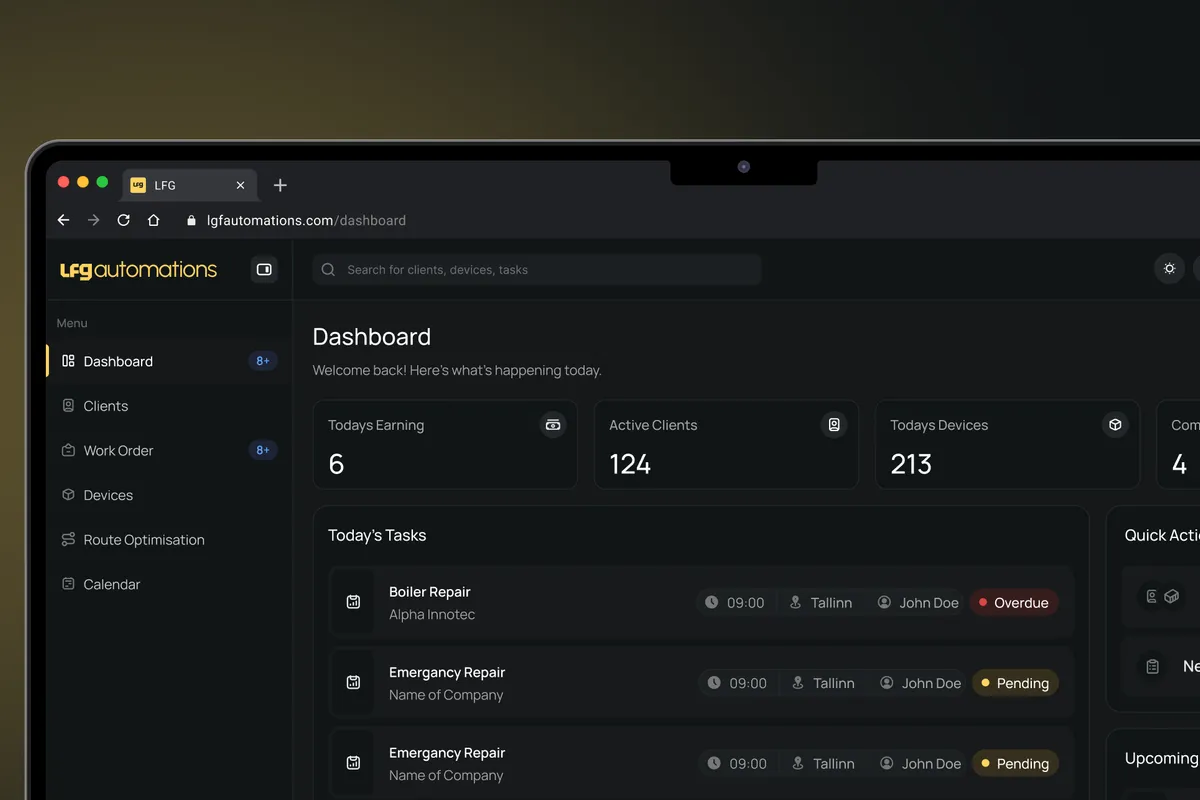Open the LFG automations logo link
Screen dimensions: 1200x800
point(137,269)
